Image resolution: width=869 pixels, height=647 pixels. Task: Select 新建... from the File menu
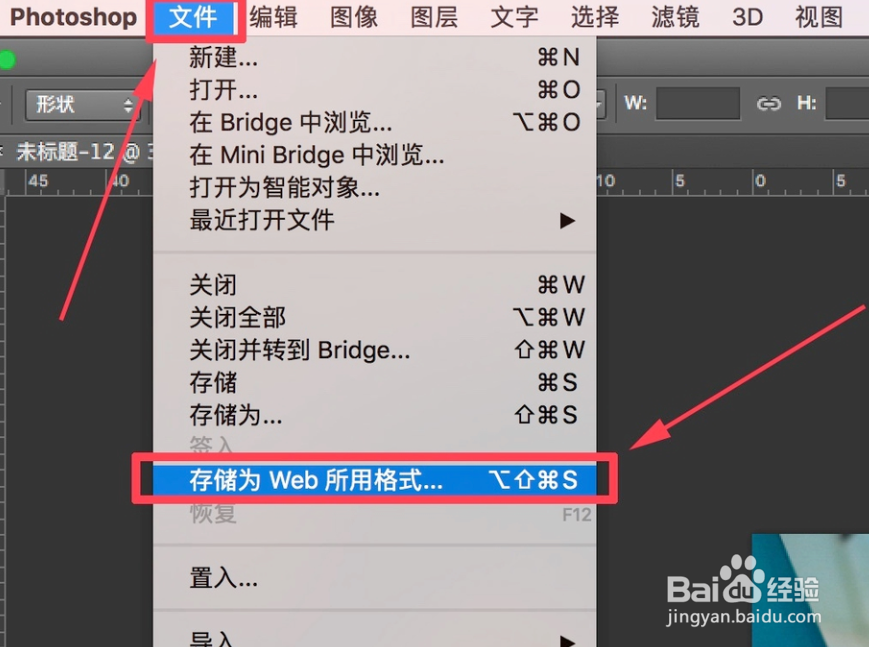point(375,57)
